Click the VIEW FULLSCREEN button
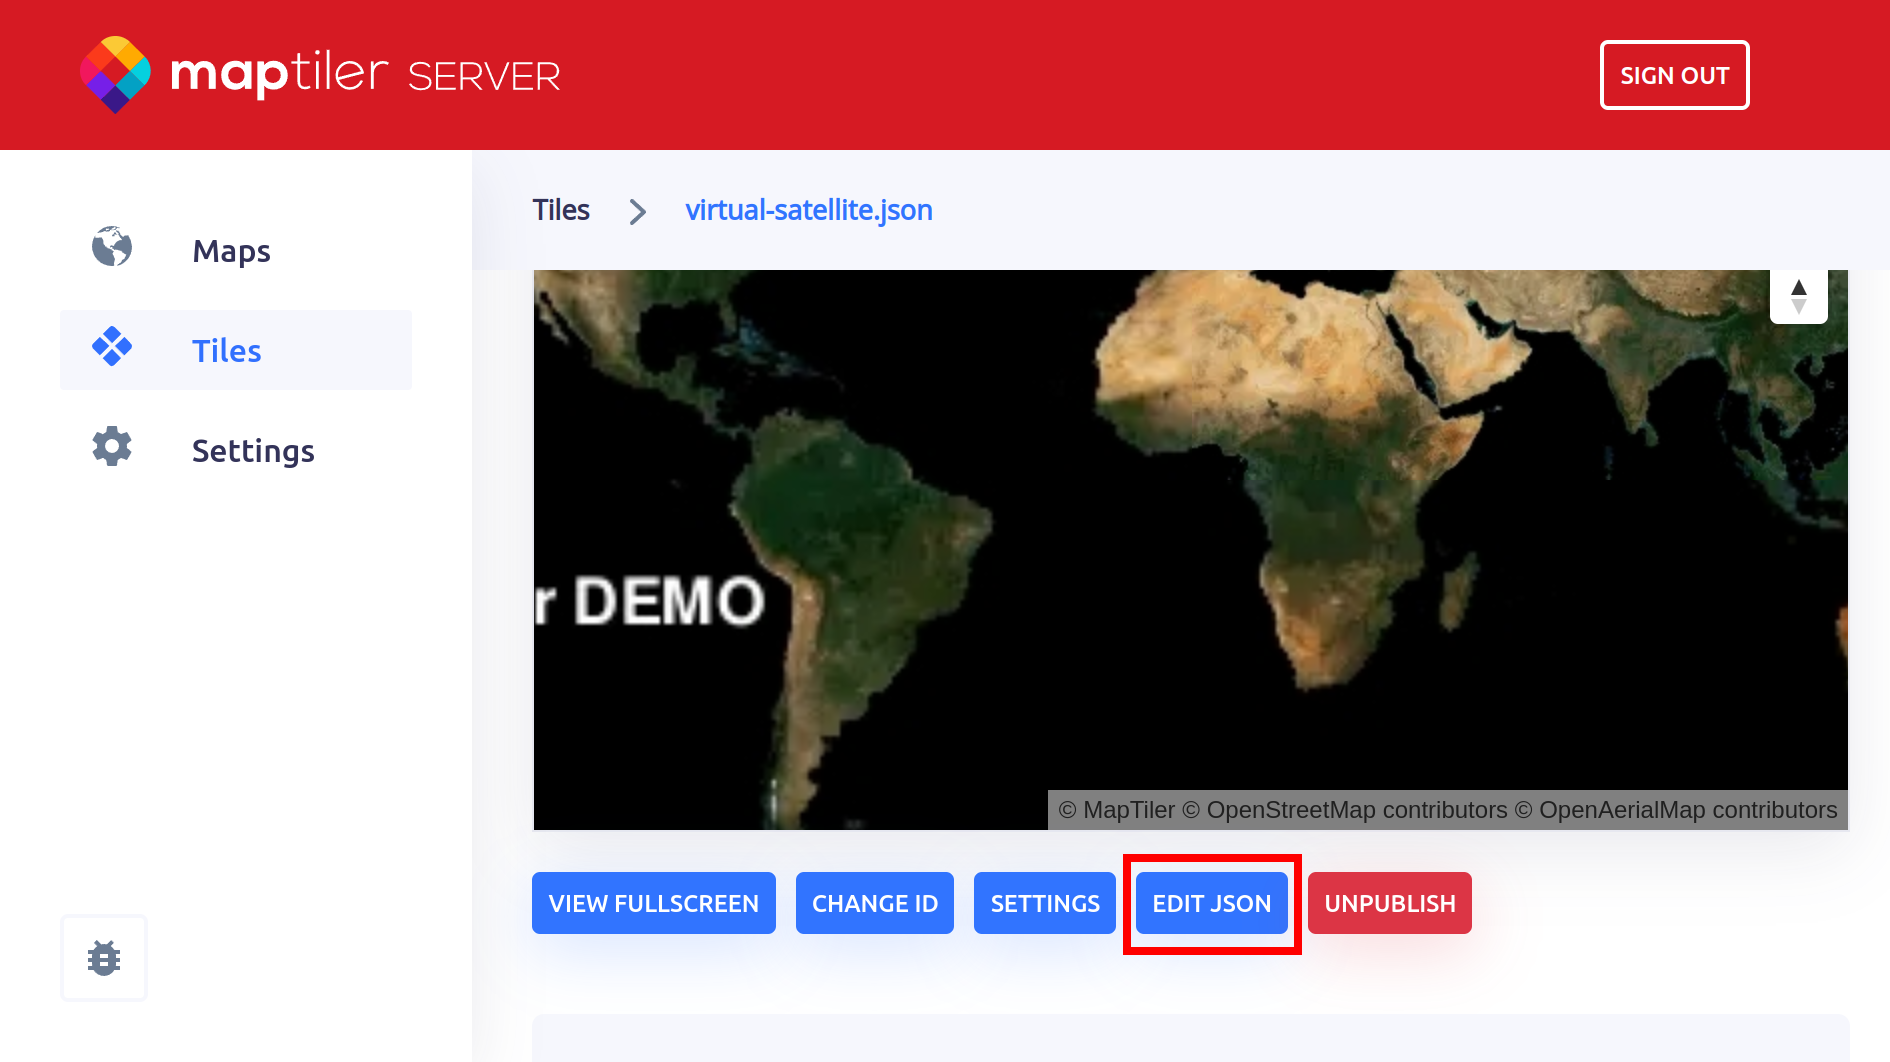Screen dimensions: 1890x1062 (653, 903)
